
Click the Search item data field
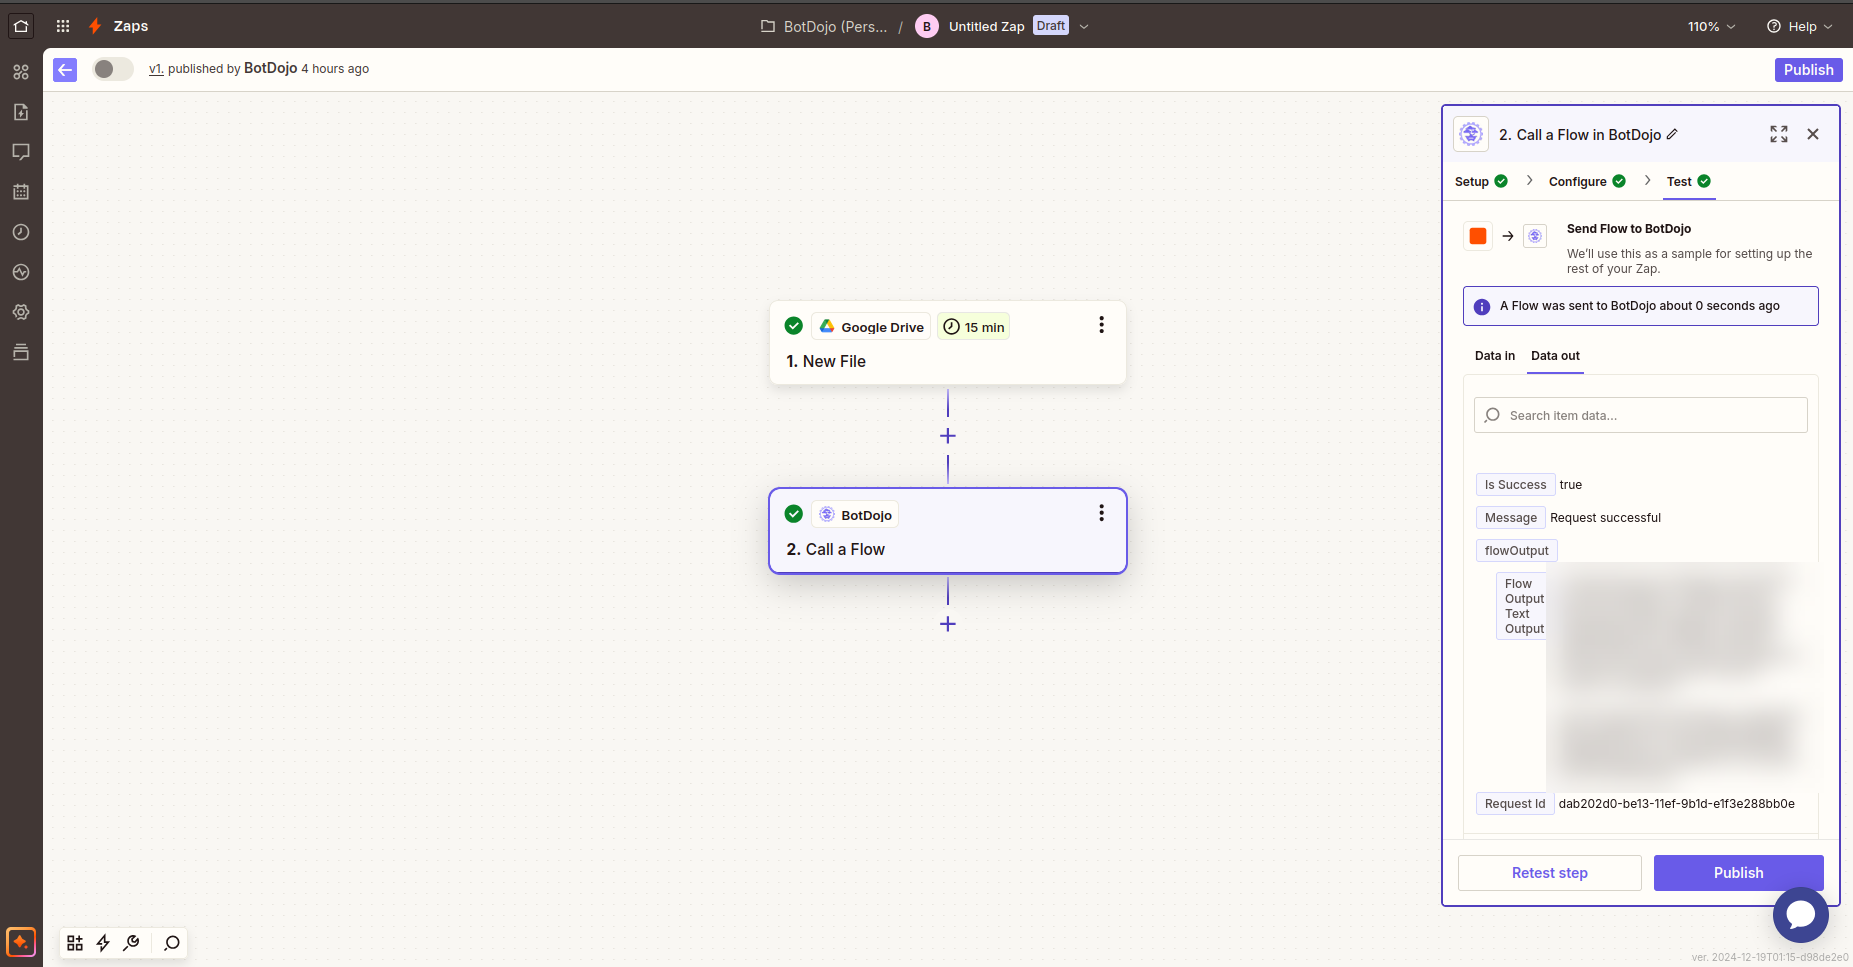pyautogui.click(x=1640, y=415)
